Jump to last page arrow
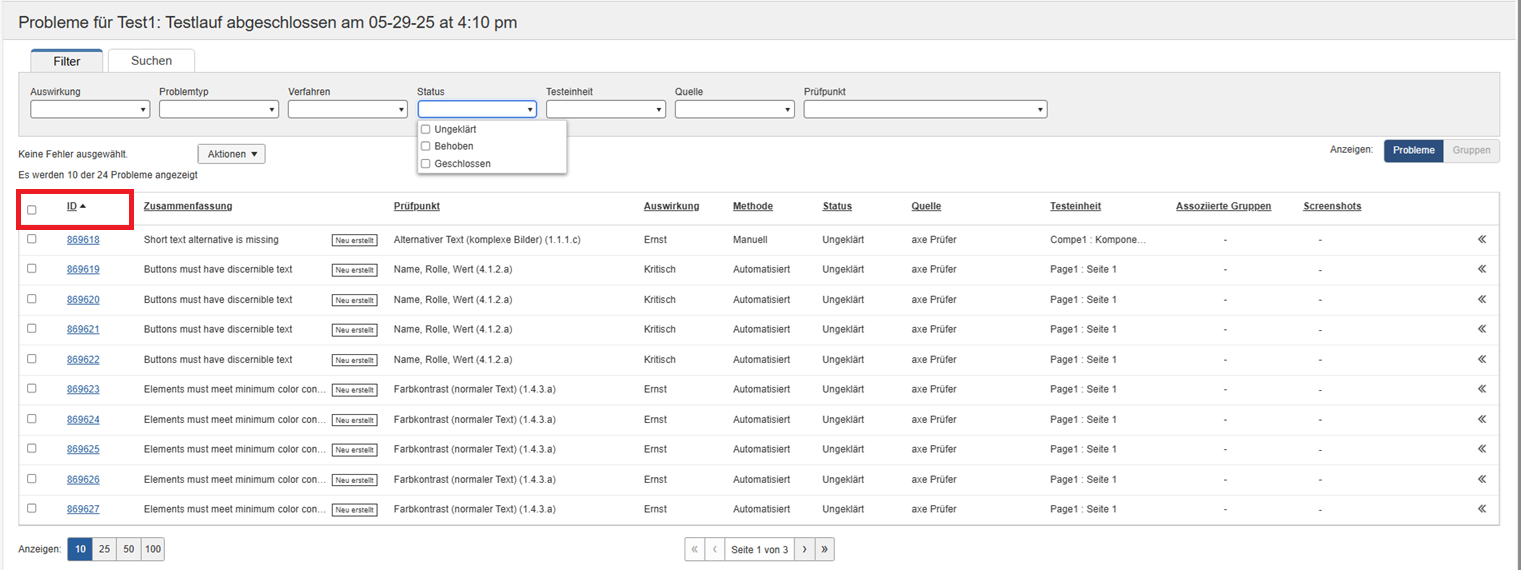This screenshot has width=1524, height=587. click(825, 550)
